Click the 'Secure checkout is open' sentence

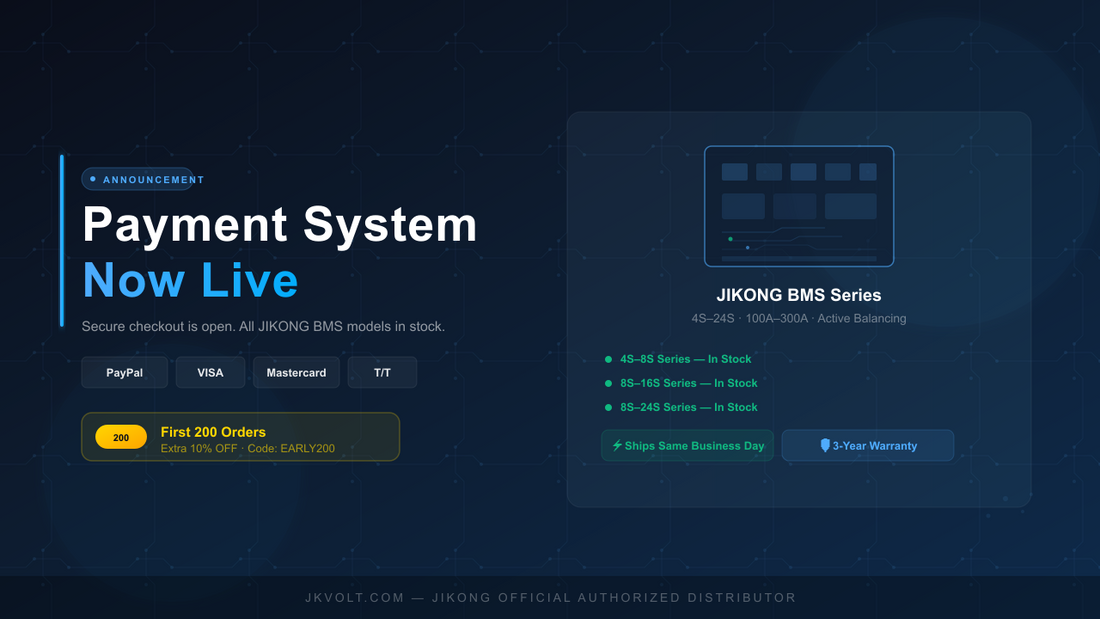click(263, 326)
